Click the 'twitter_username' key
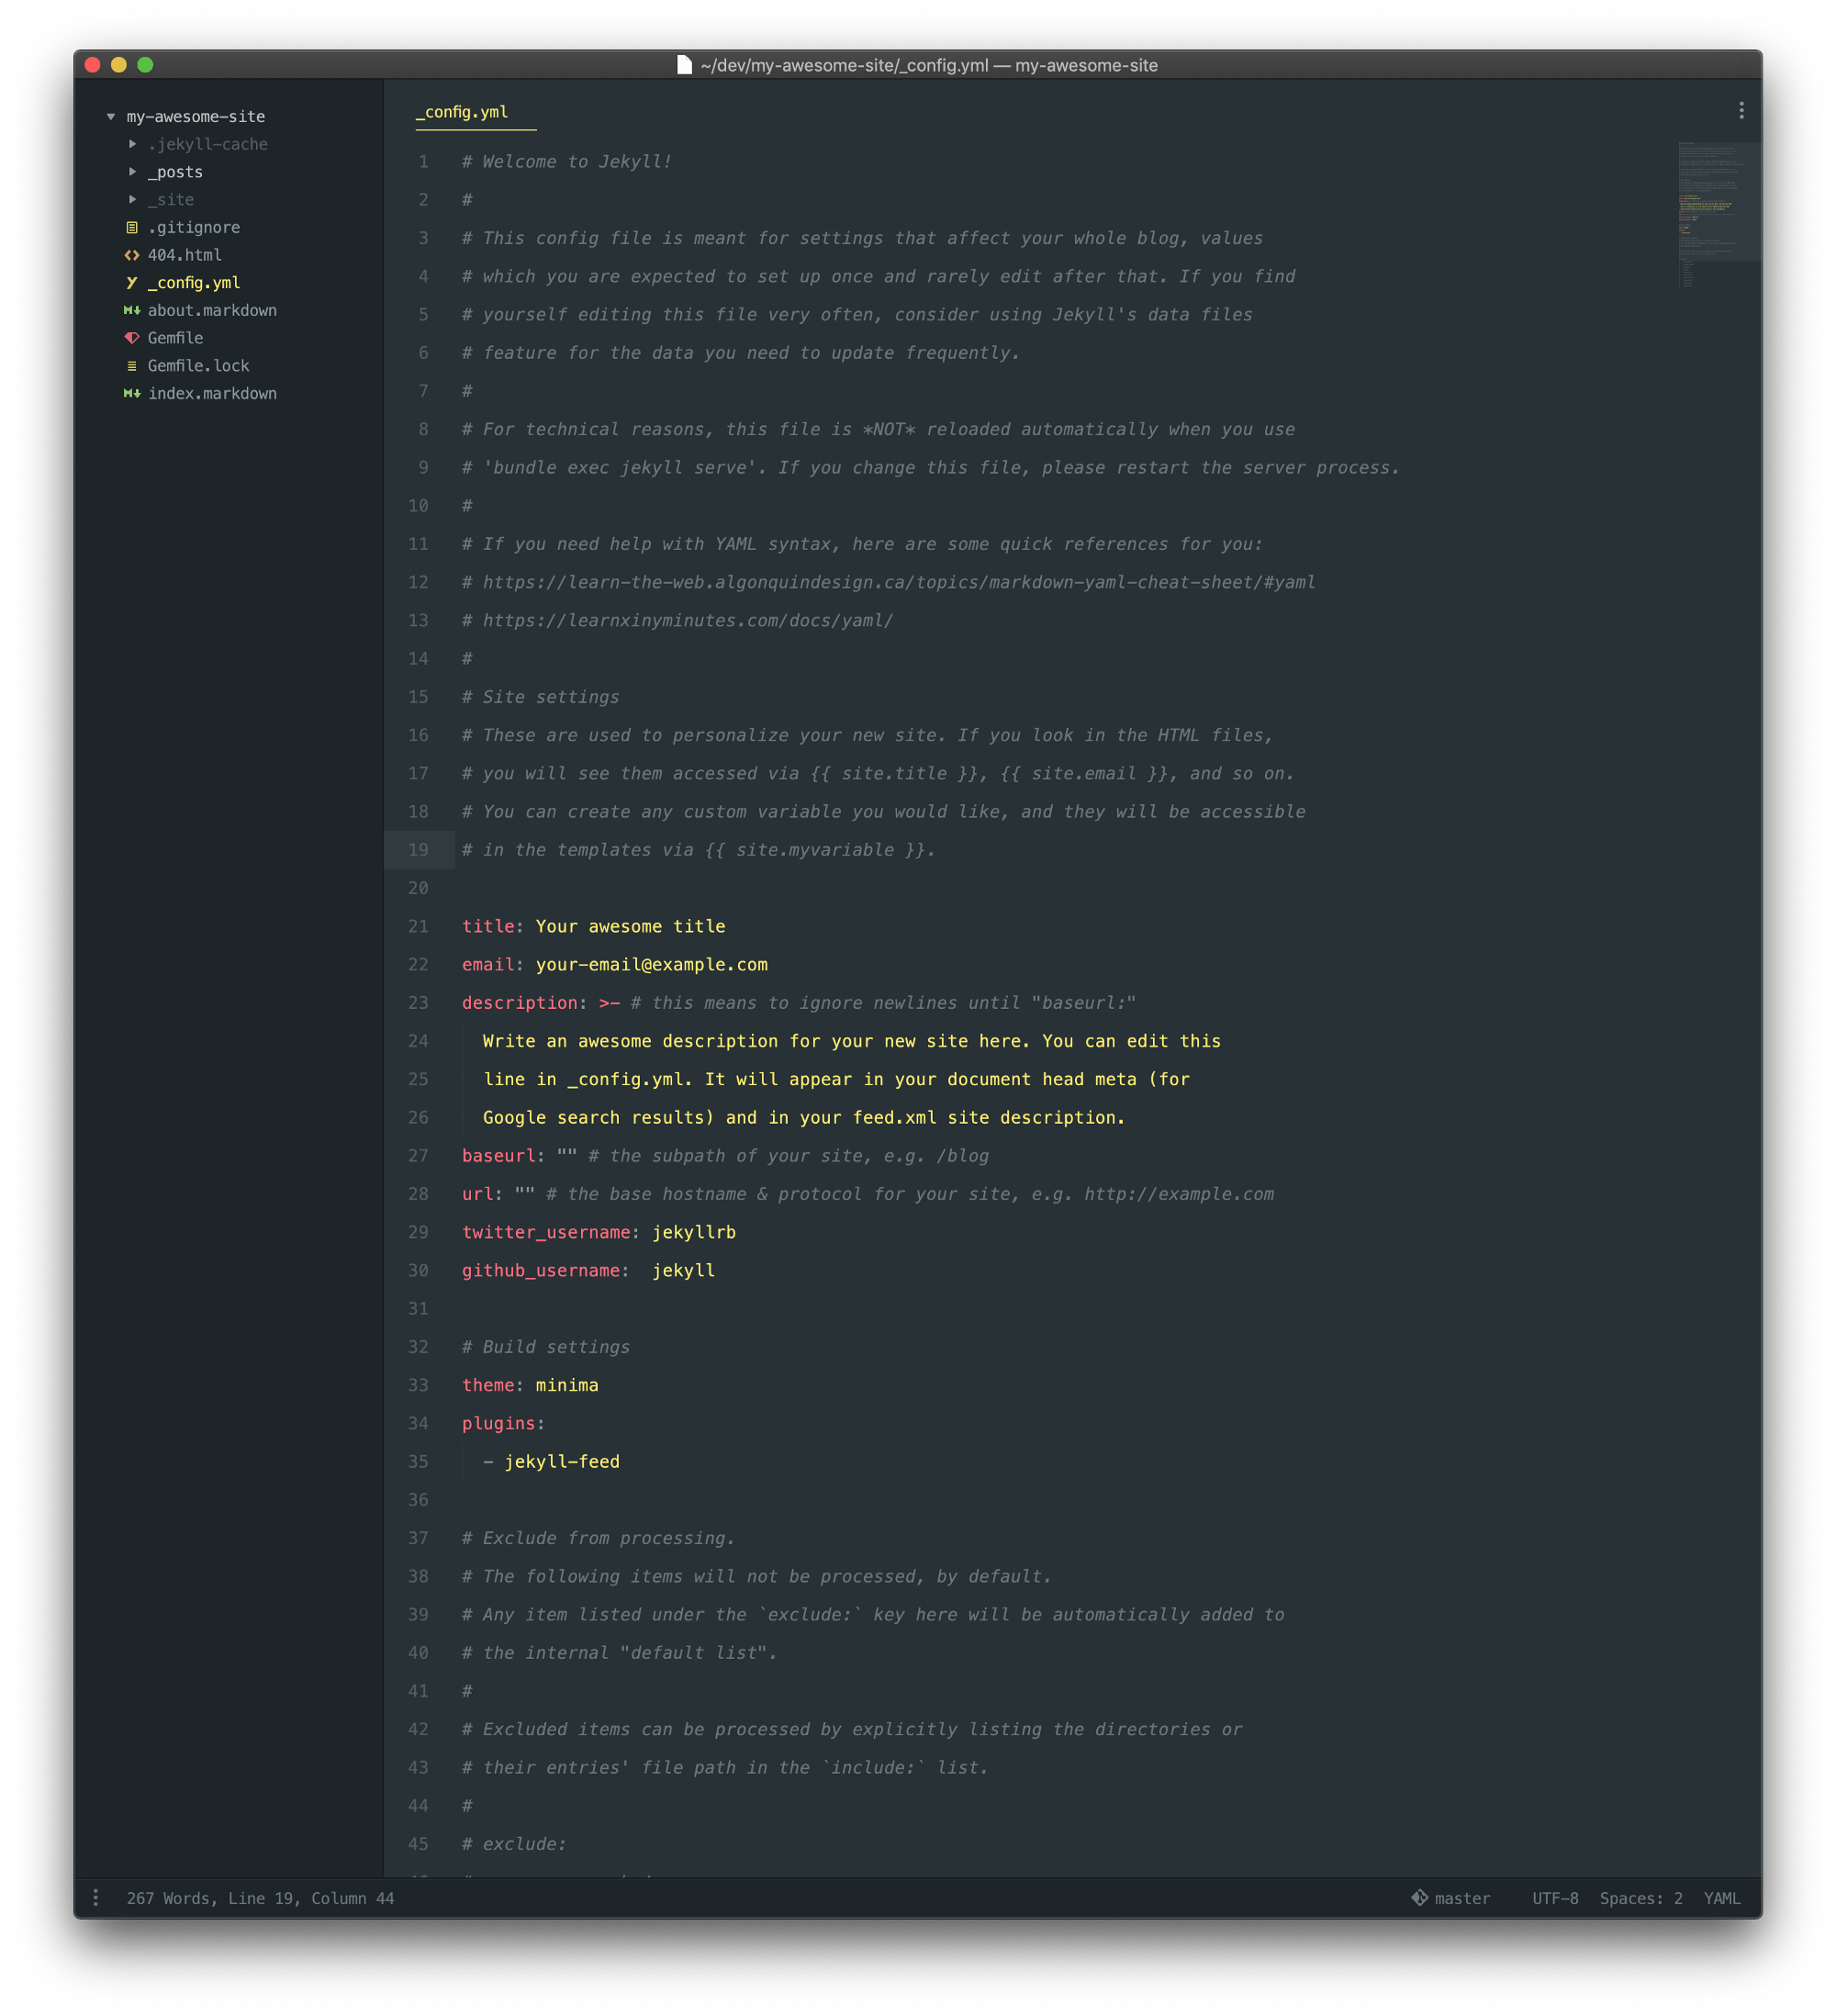 546,1232
